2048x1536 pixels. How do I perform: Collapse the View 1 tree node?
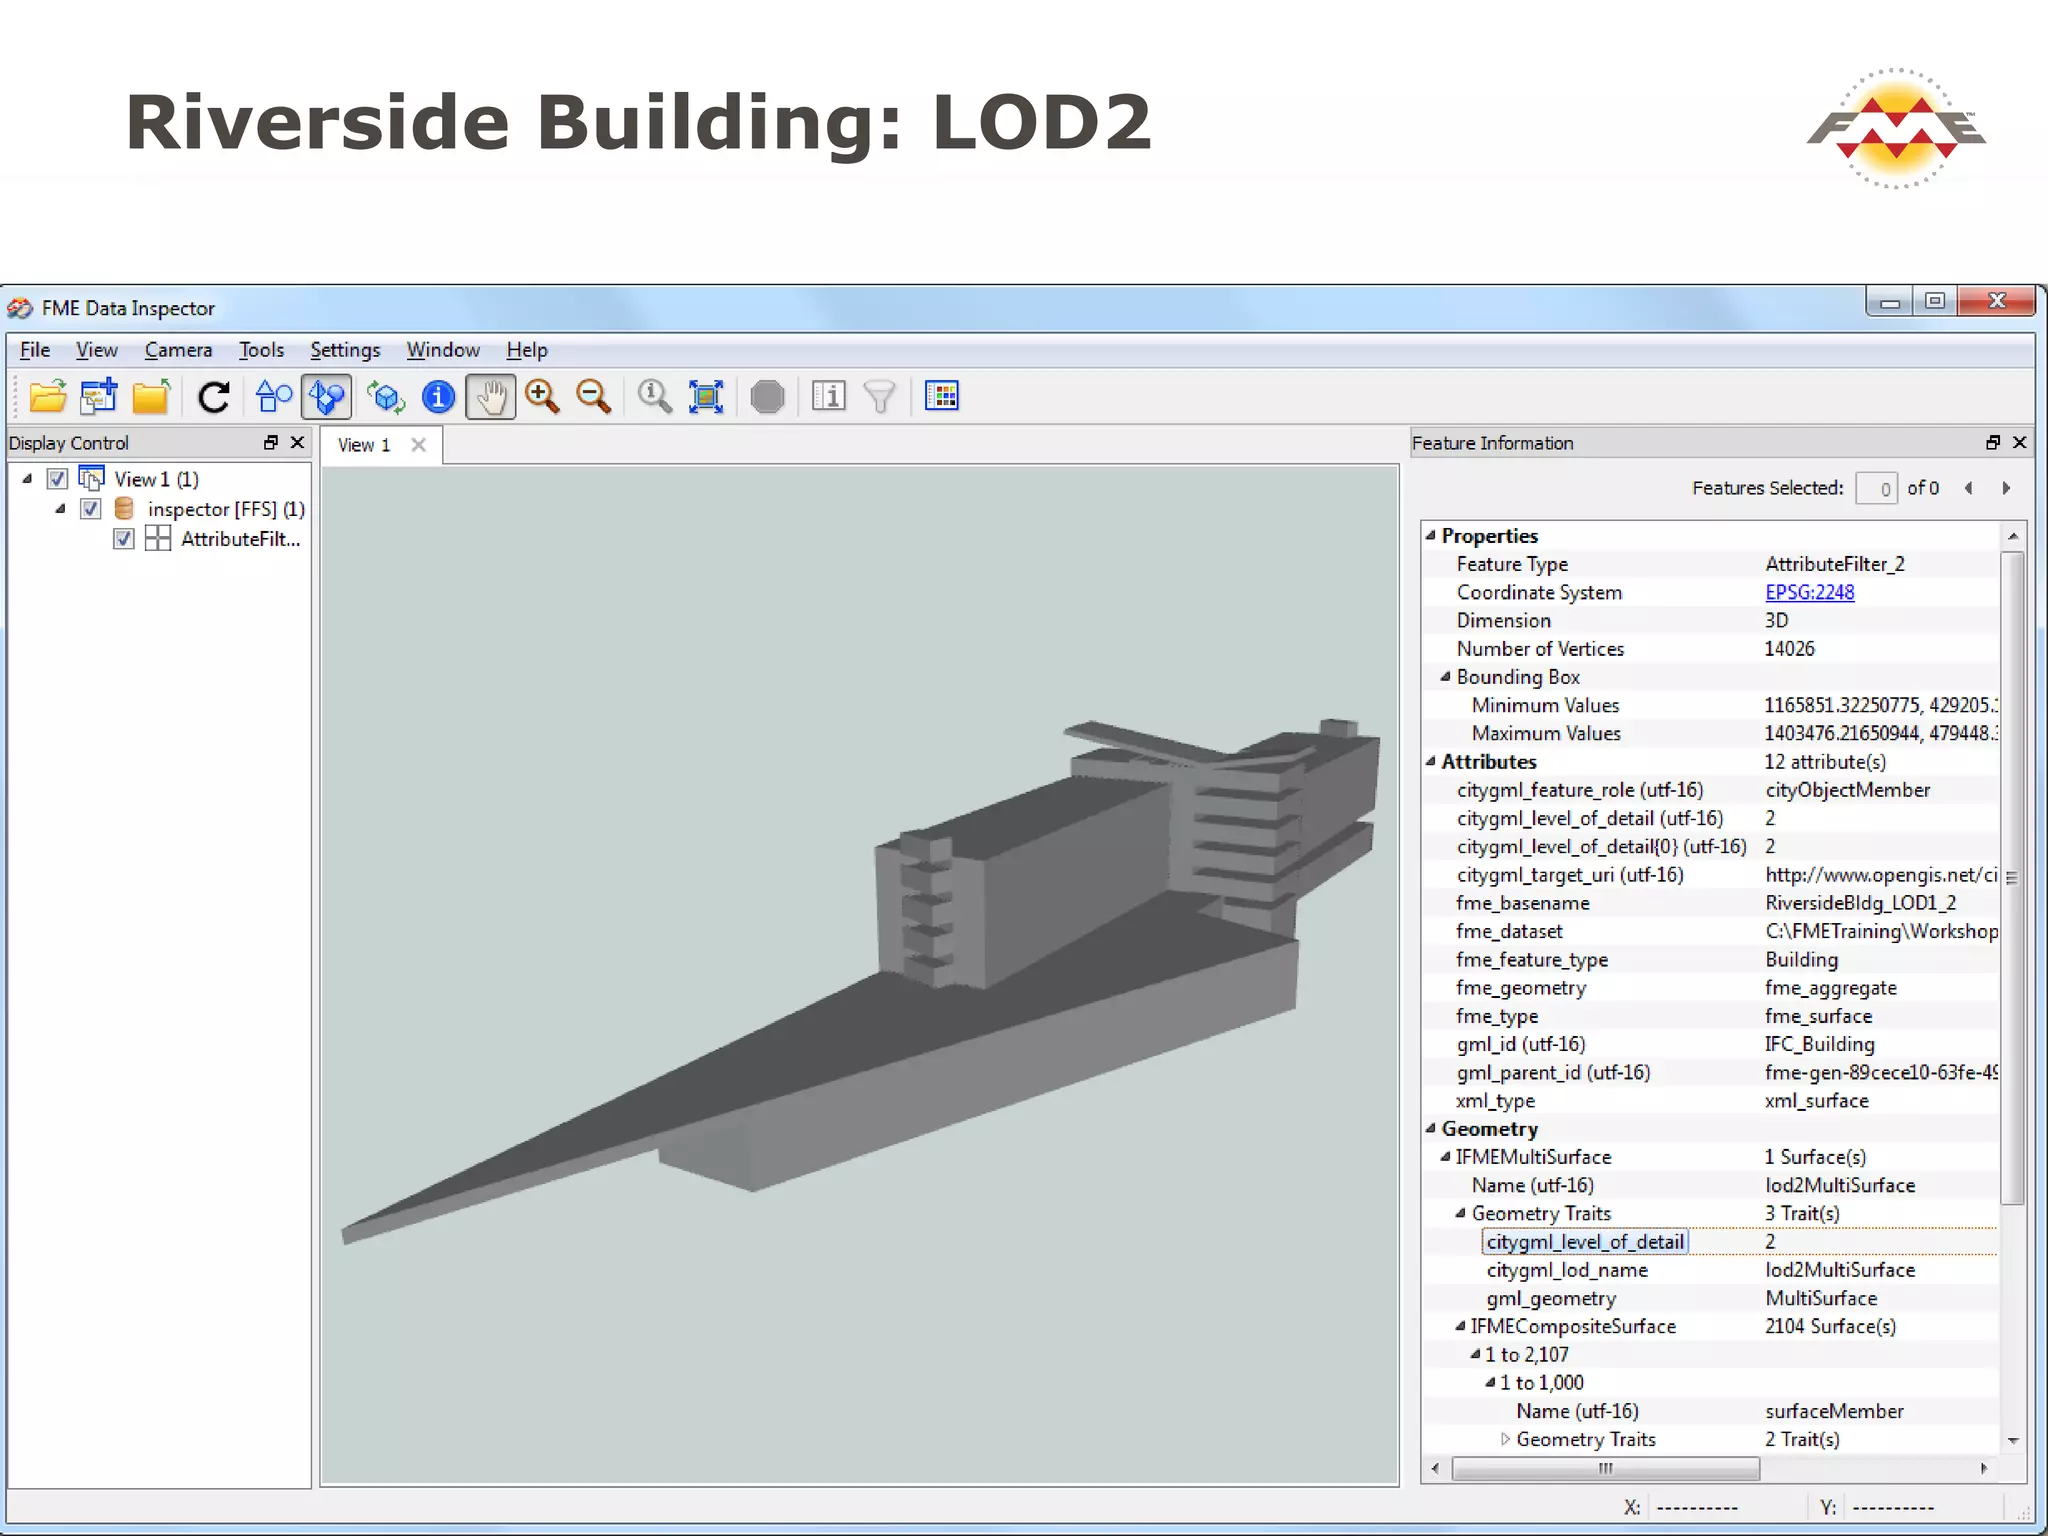point(27,479)
